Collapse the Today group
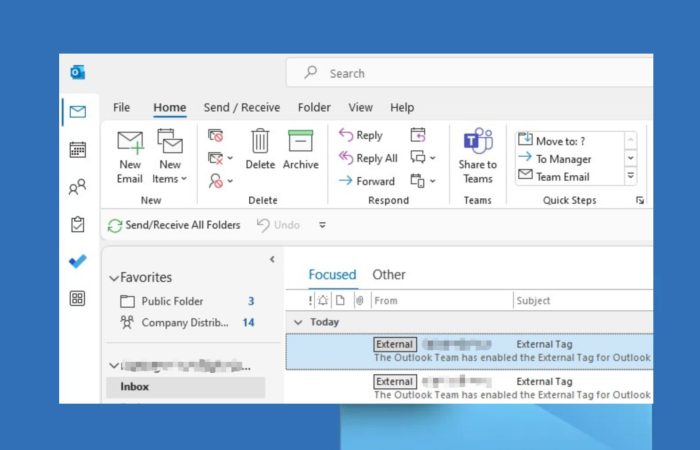Image resolution: width=700 pixels, height=450 pixels. coord(298,322)
